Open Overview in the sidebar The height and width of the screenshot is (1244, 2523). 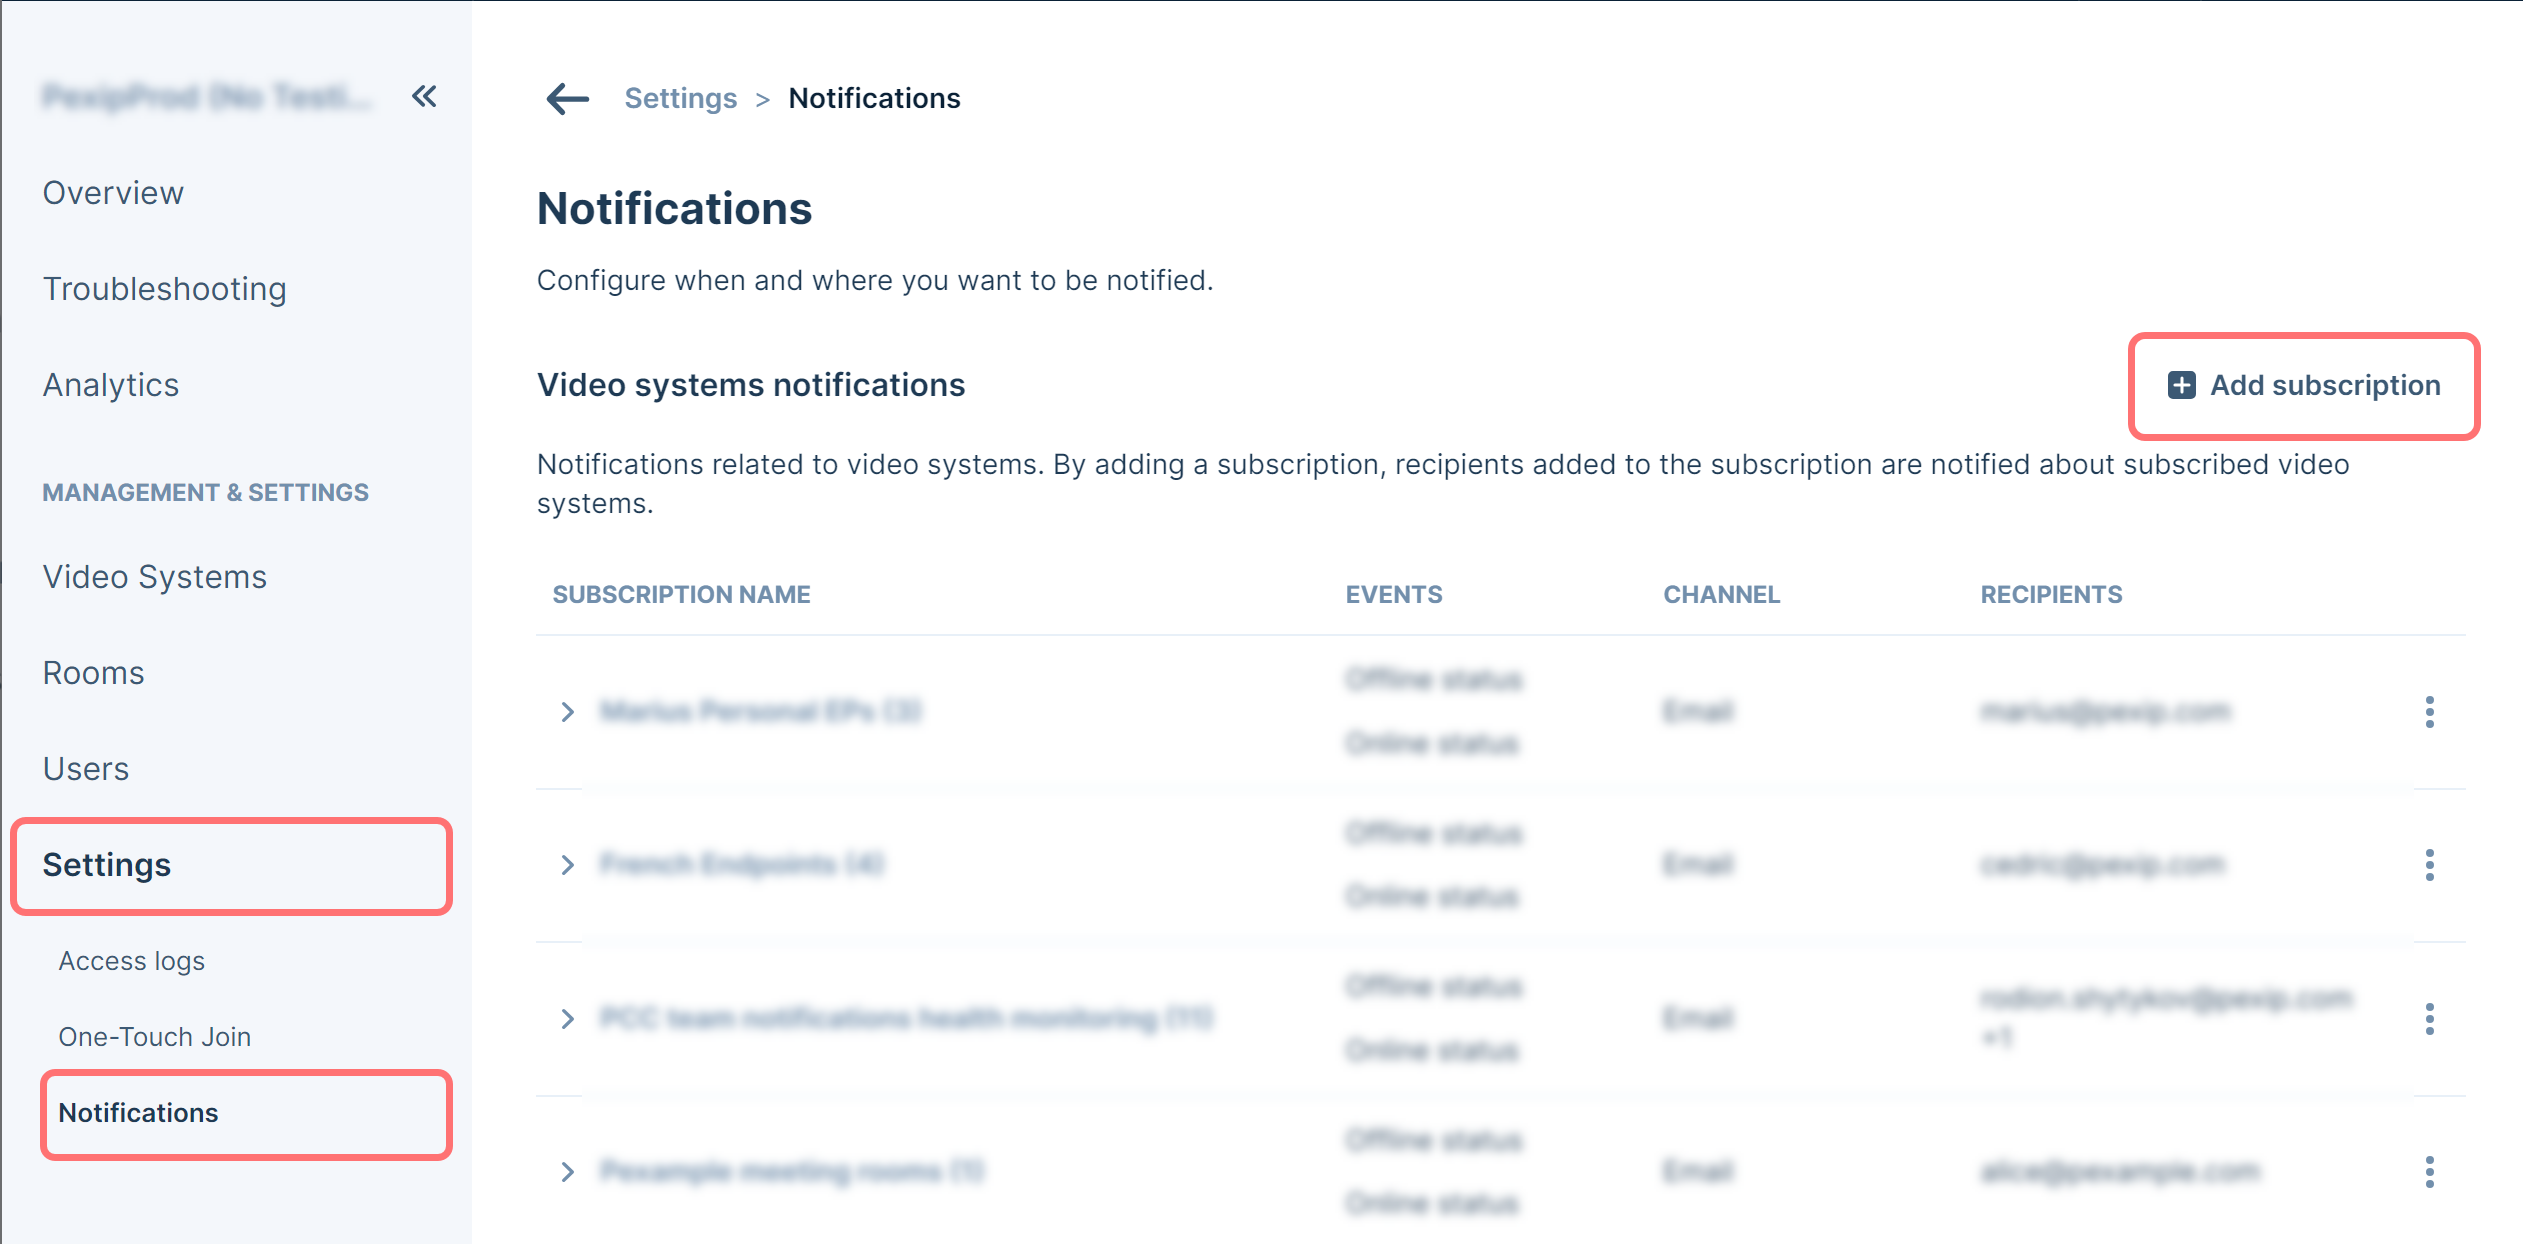coord(113,193)
